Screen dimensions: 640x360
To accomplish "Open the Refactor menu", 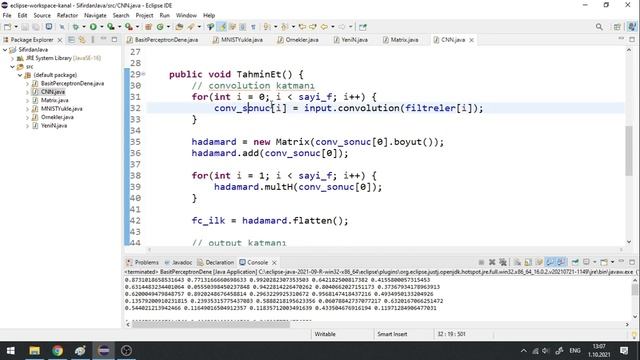I will click(67, 16).
